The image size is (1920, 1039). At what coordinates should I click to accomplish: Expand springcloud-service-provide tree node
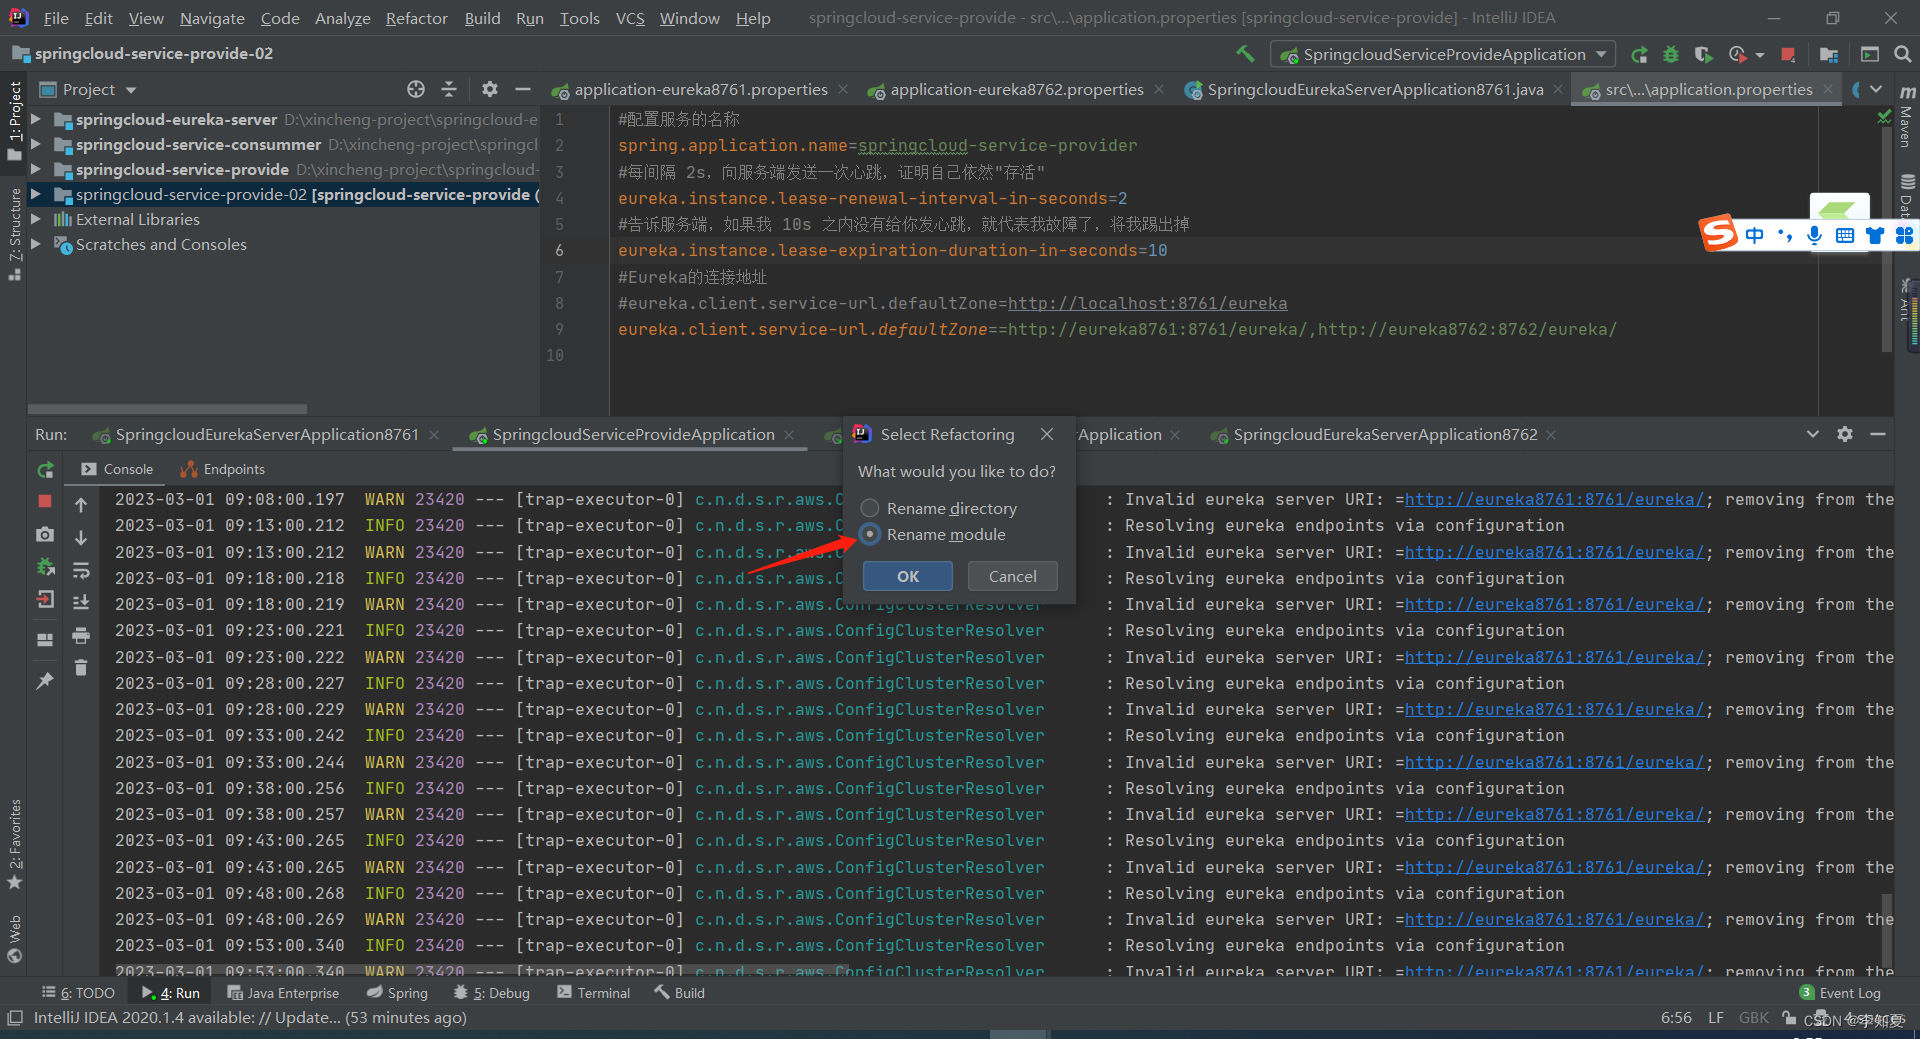36,169
